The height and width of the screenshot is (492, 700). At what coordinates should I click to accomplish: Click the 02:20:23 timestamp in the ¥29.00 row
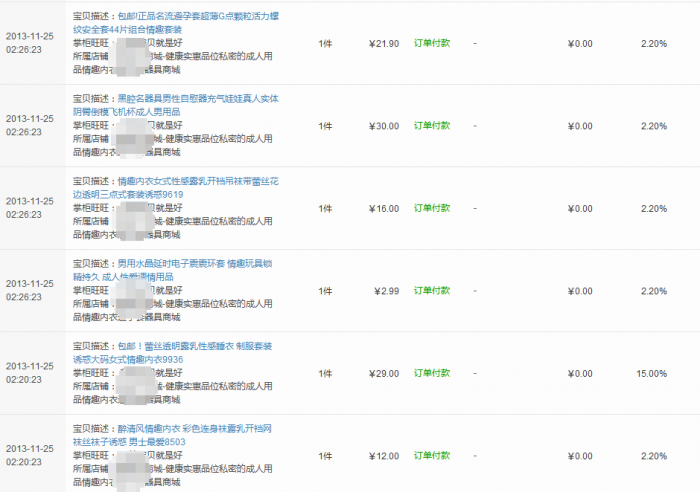click(29, 373)
